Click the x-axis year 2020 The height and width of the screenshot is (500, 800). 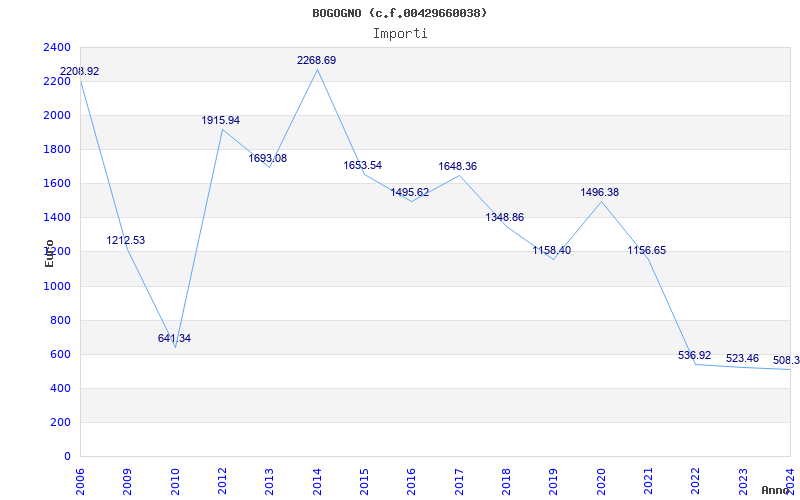(x=601, y=481)
